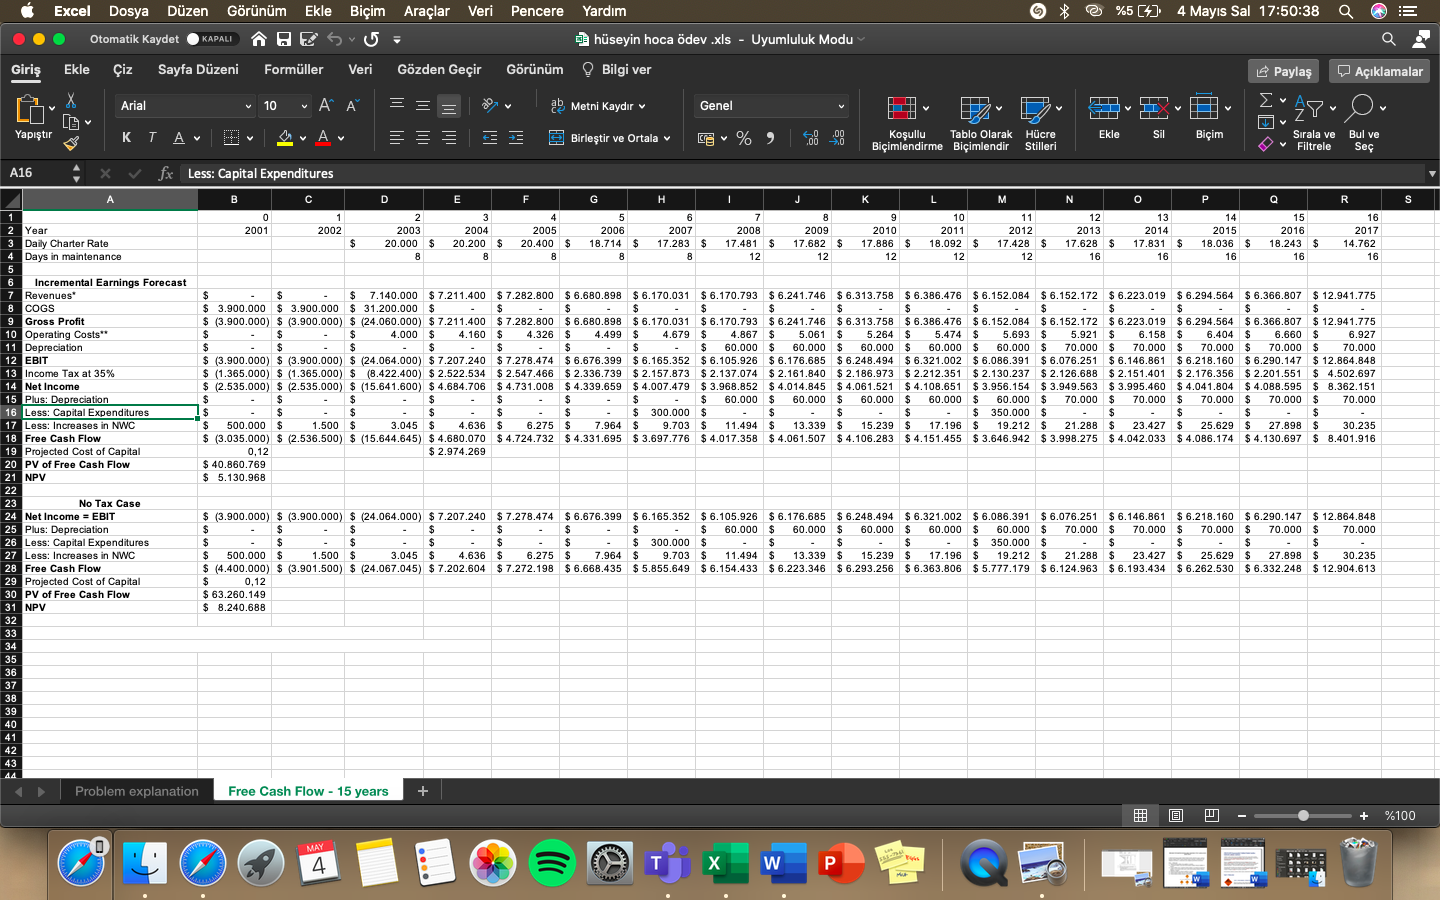Open Sırala ve Filtrele sort filter
The image size is (1440, 900).
[x=1314, y=123]
